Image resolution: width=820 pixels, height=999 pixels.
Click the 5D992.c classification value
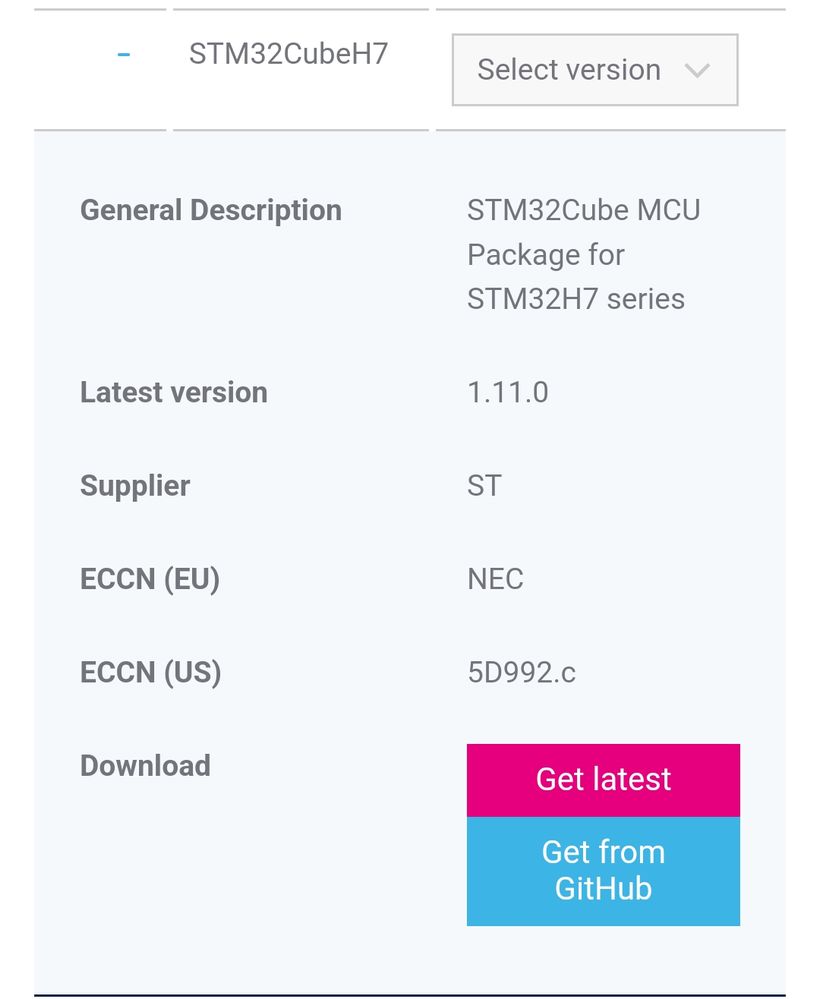point(522,672)
